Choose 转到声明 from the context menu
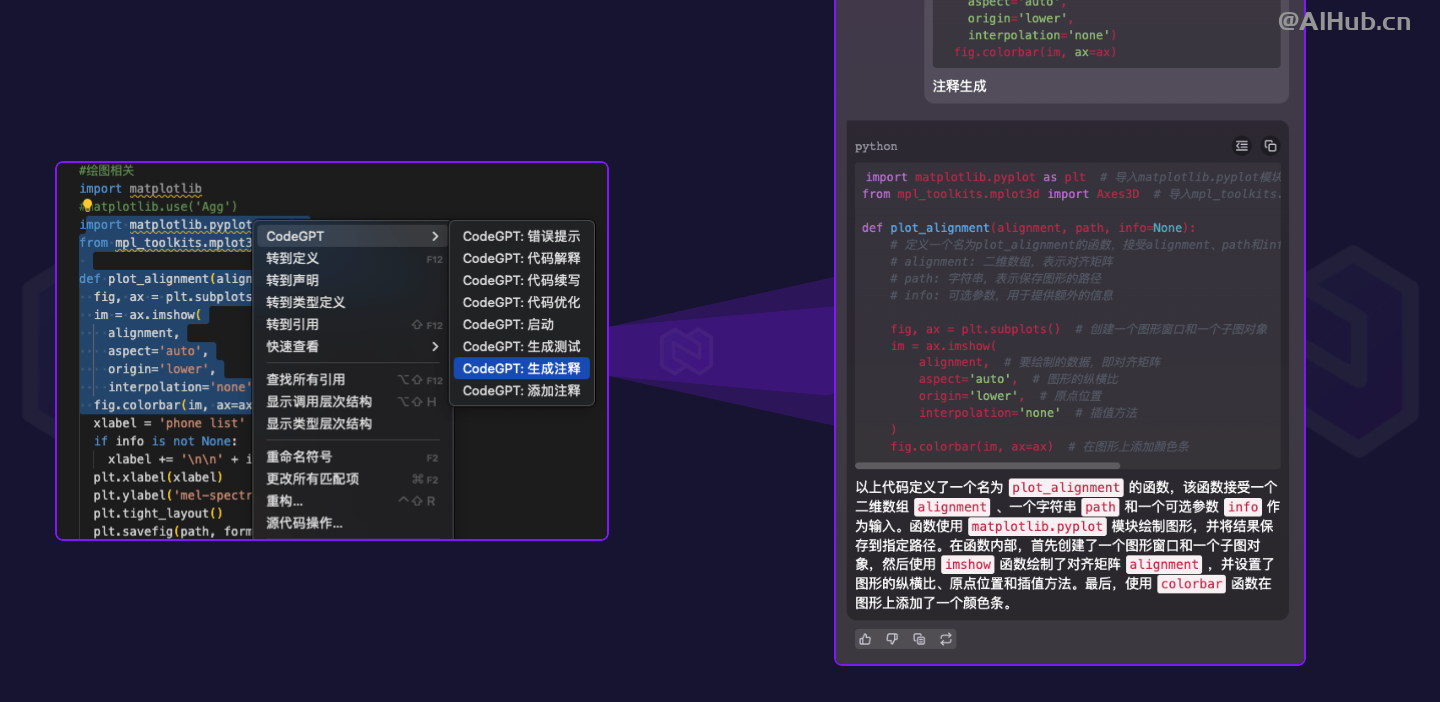The height and width of the screenshot is (702, 1440). [x=353, y=280]
